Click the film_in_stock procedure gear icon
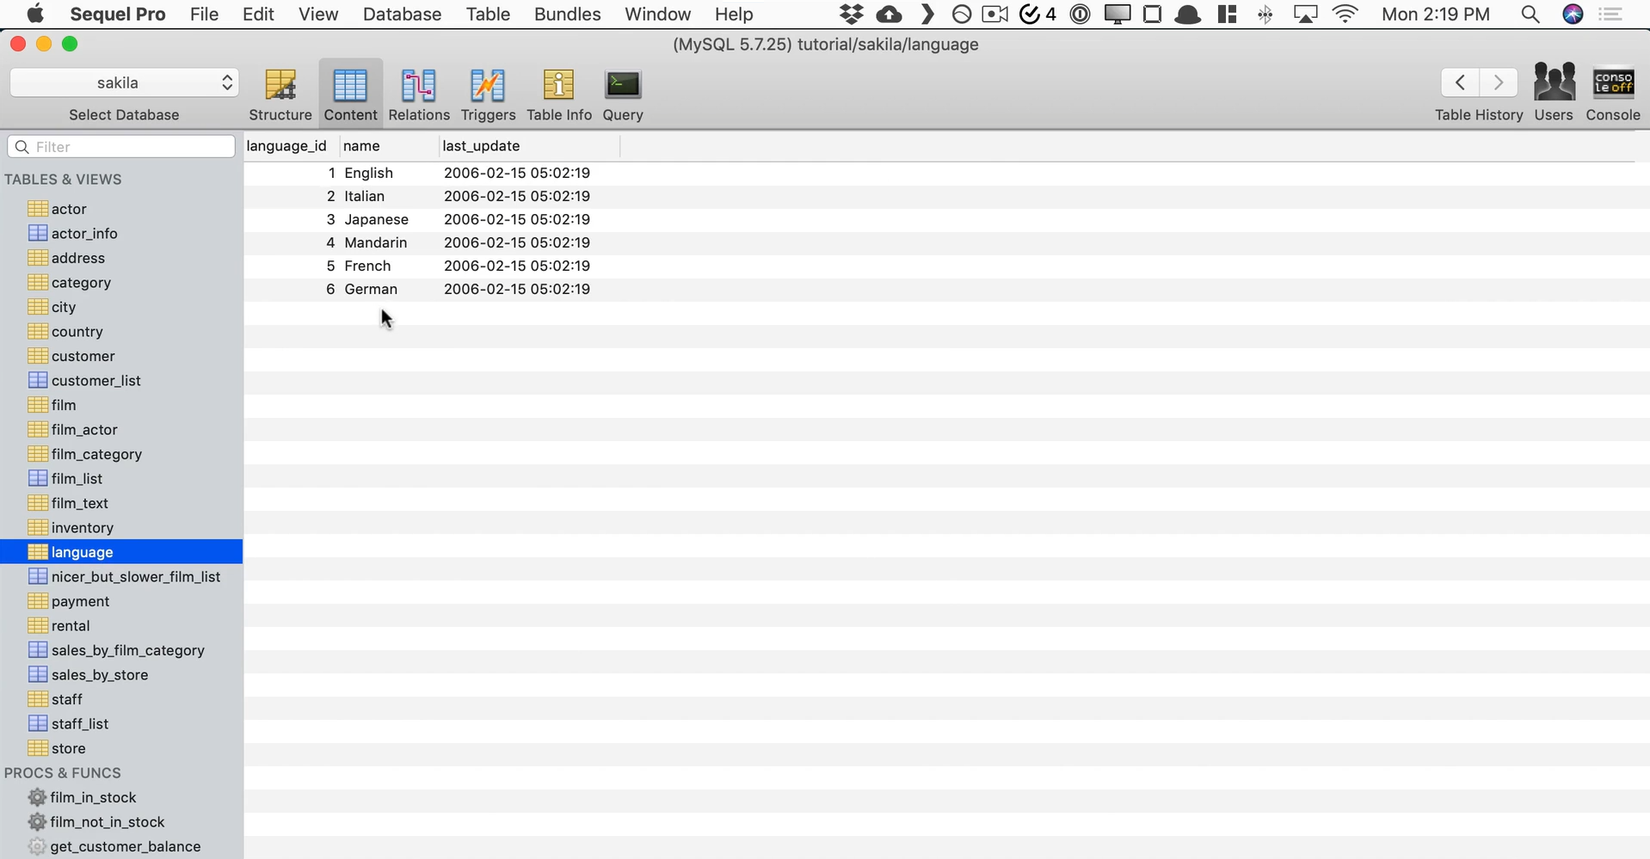The width and height of the screenshot is (1650, 859). (x=37, y=797)
